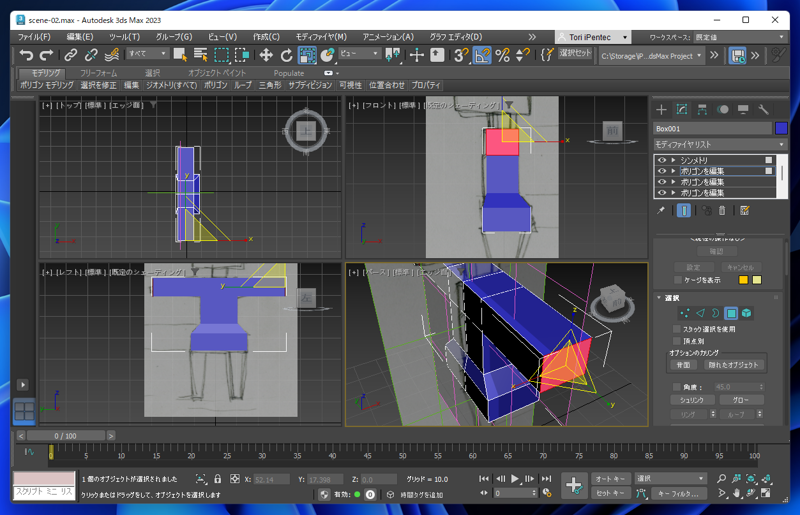The width and height of the screenshot is (800, 515).
Task: Toggle Show End Result button
Action: (x=684, y=210)
